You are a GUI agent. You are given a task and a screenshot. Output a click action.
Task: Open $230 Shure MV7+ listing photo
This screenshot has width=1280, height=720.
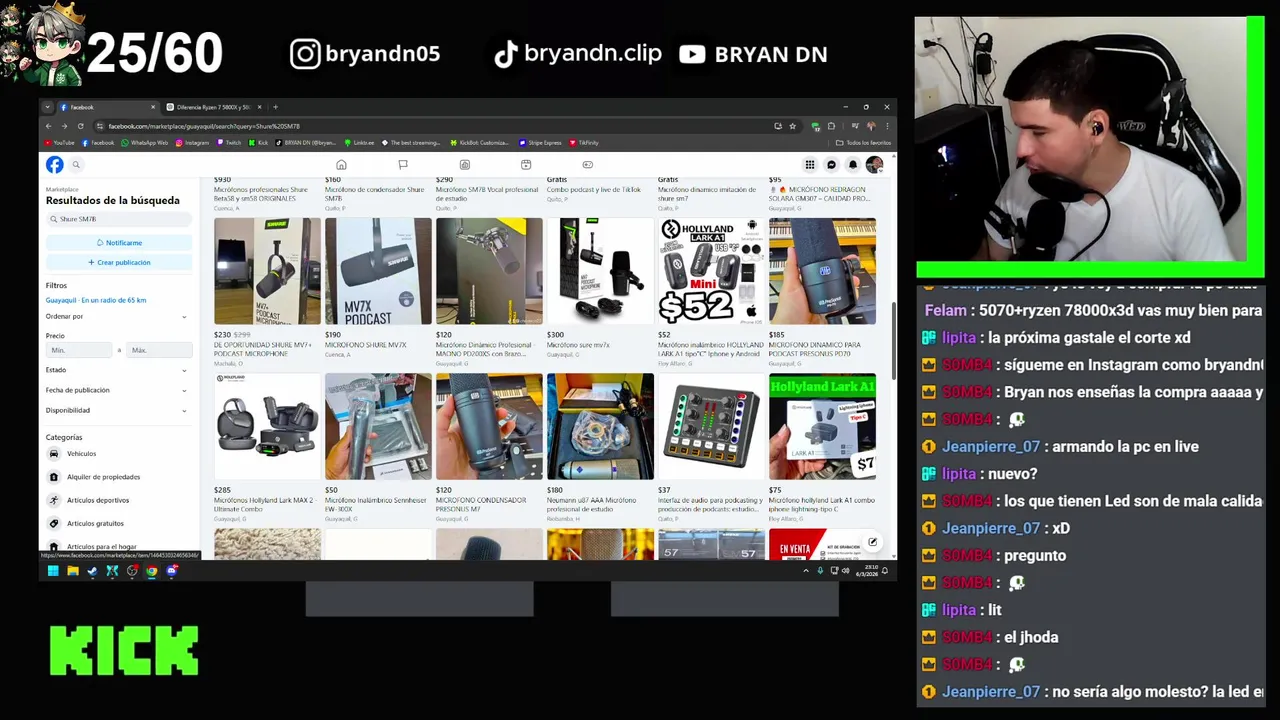[267, 271]
